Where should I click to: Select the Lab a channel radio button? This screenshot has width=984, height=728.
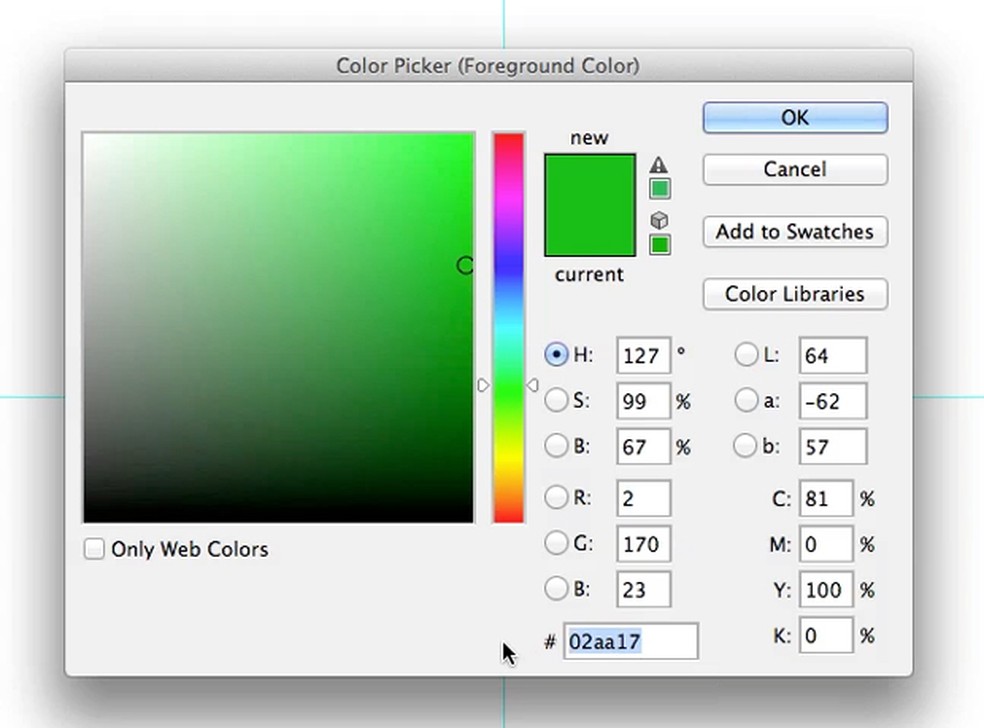click(746, 401)
